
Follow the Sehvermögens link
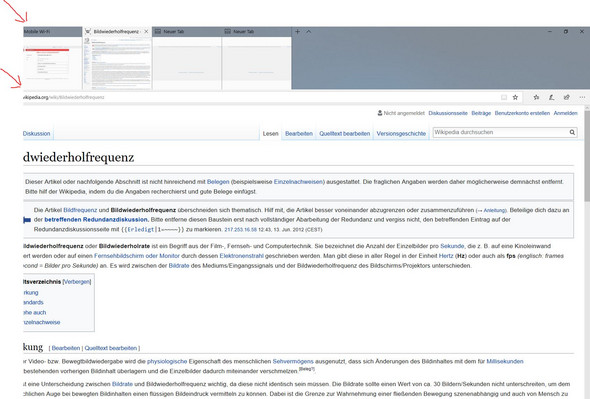pos(293,361)
